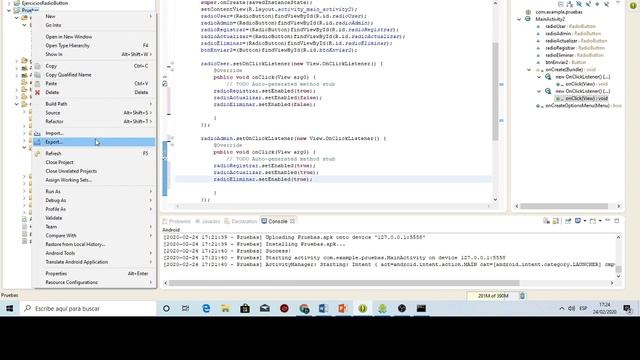Switch to the Declaration tab
This screenshot has height=360, width=640.
[240, 221]
